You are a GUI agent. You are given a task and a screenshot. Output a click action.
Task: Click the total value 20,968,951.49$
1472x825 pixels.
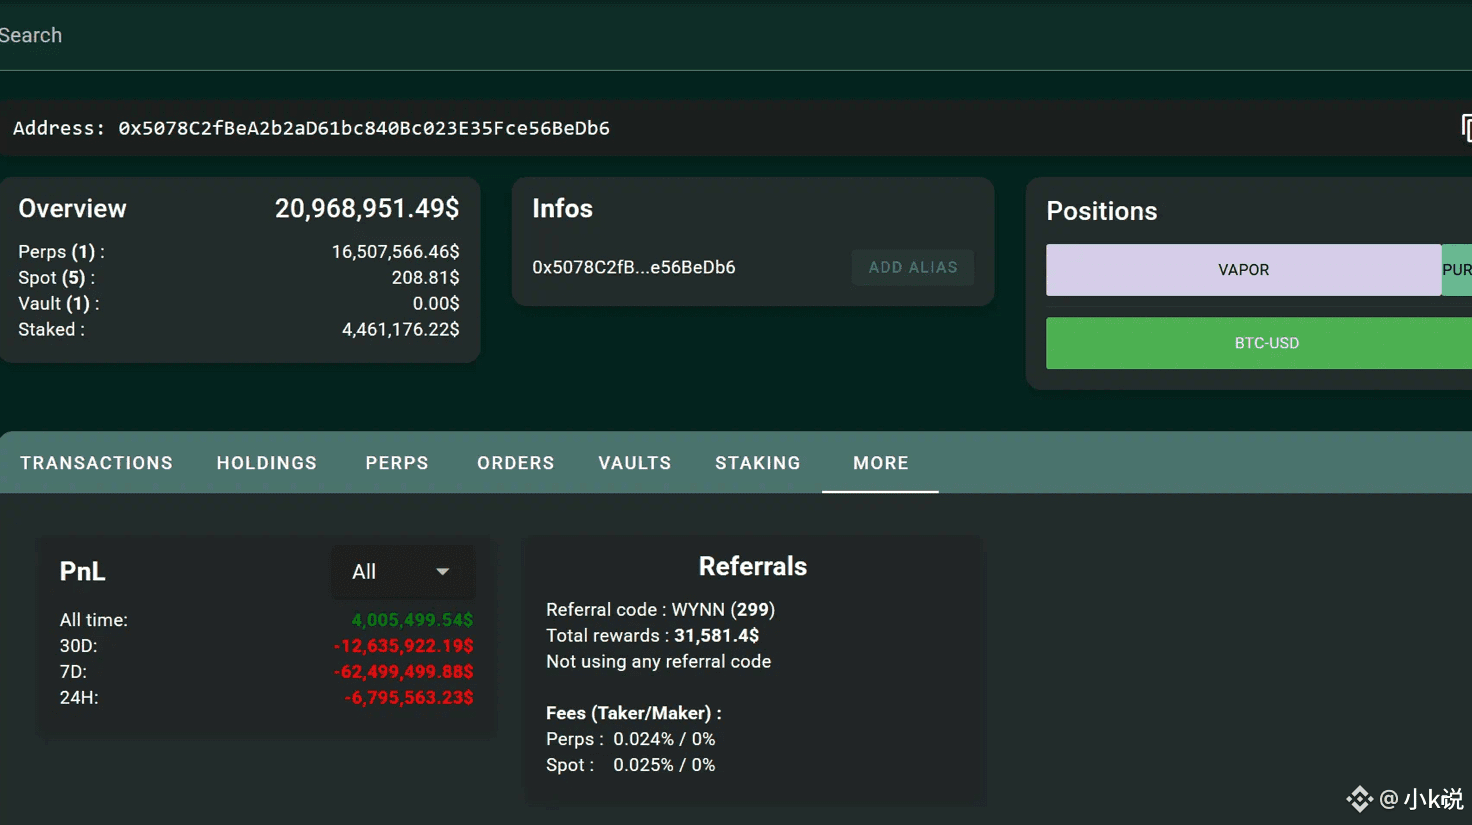coord(367,208)
